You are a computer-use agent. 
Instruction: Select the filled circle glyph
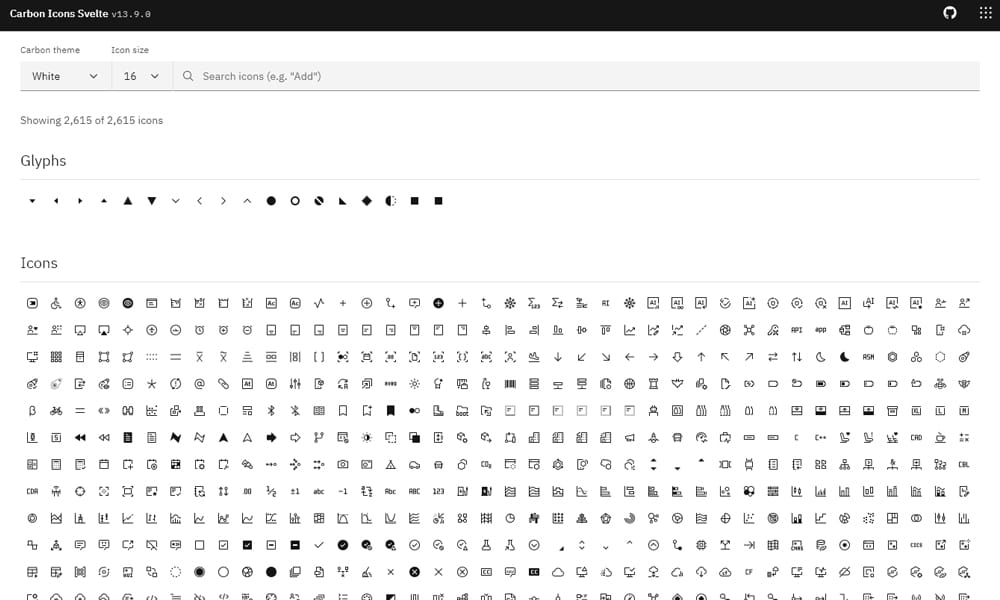click(x=271, y=201)
